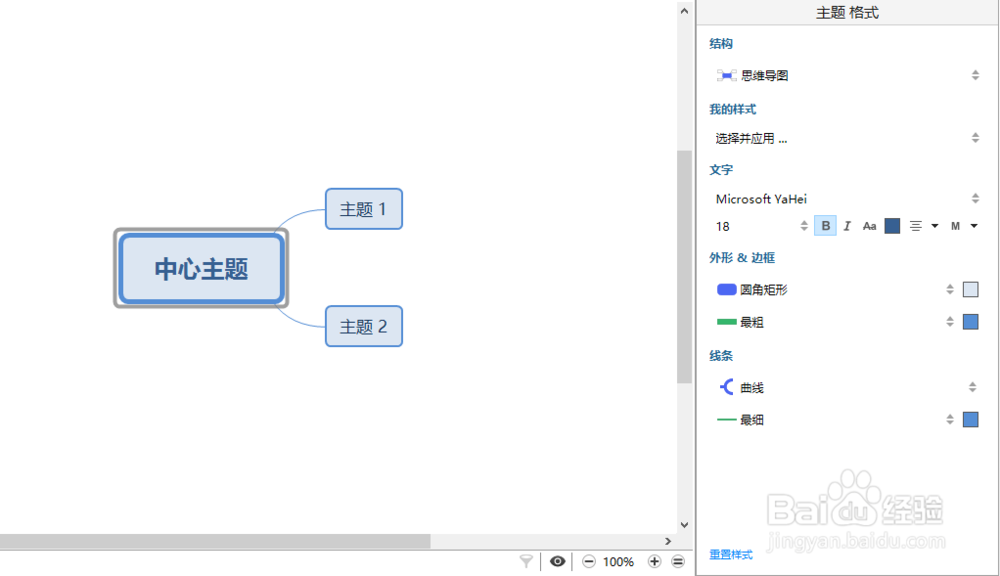Open the 圆角矩形 shape dropdown
Screen dimensions: 1000x576
[x=834, y=290]
